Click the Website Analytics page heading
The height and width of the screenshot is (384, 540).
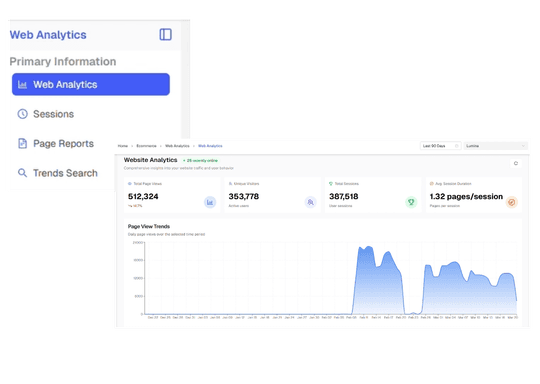150,160
